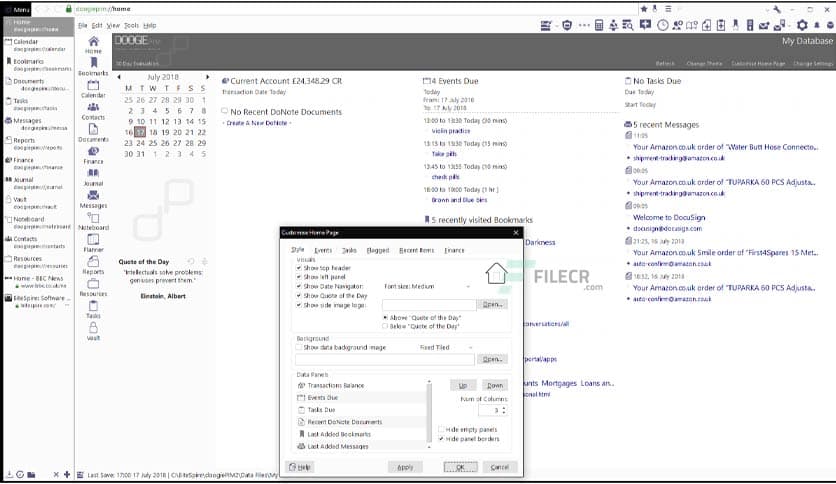Click the background image path field
Viewport: 836px width, 484px height.
(x=384, y=359)
